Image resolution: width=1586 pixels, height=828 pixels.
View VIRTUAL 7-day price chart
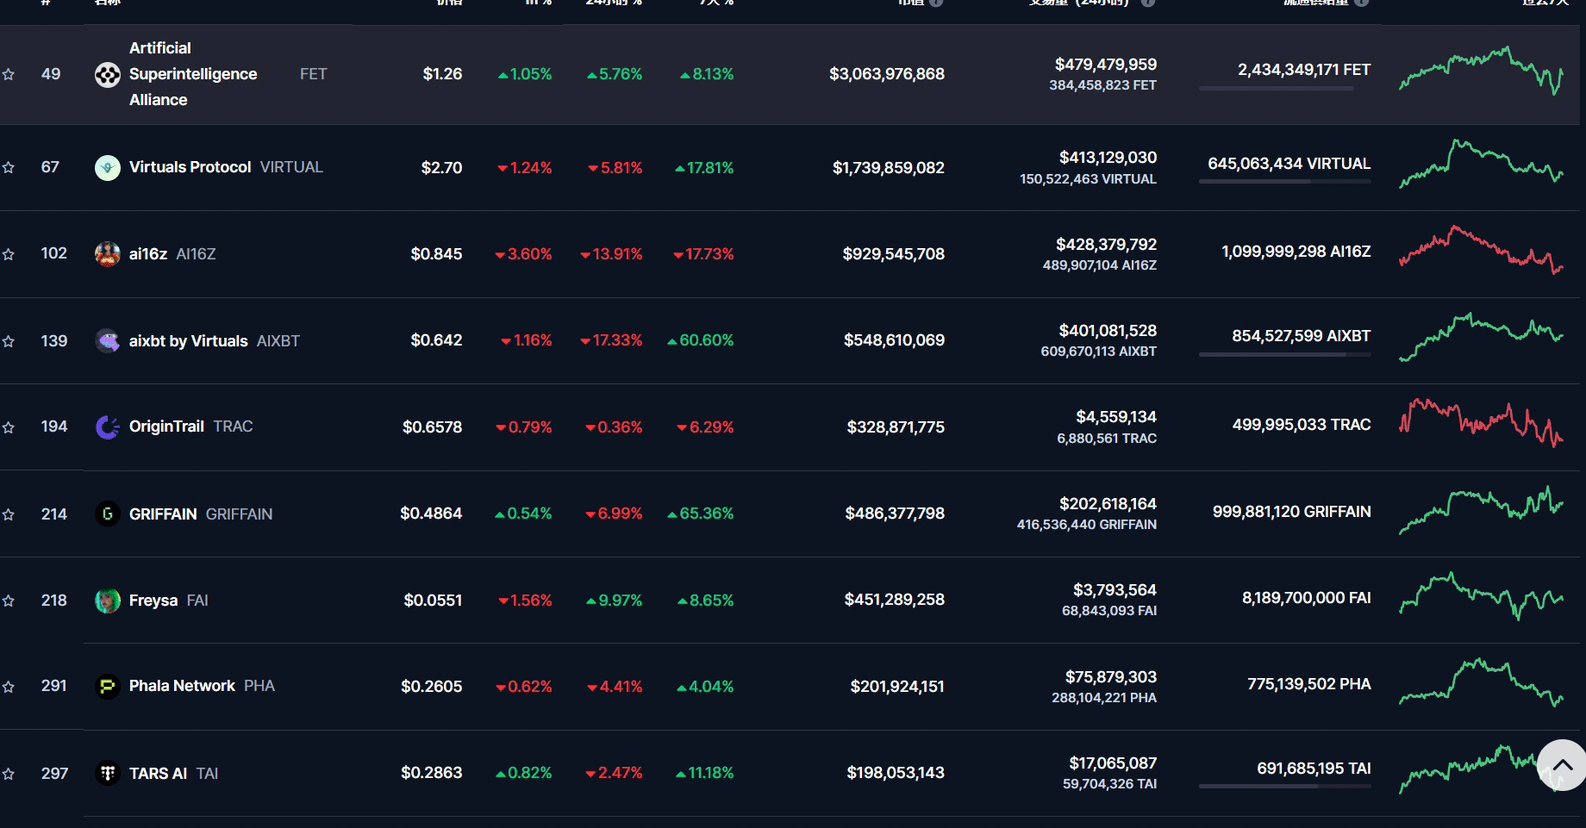coord(1481,163)
